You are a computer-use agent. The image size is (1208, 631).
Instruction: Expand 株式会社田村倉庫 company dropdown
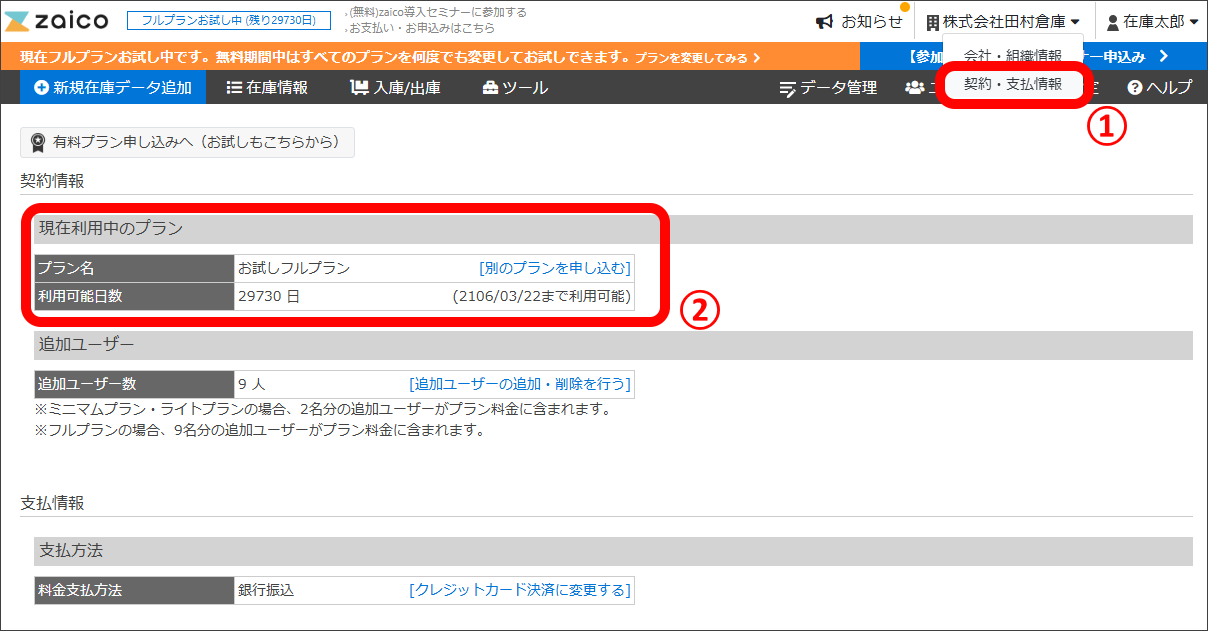pos(1003,21)
